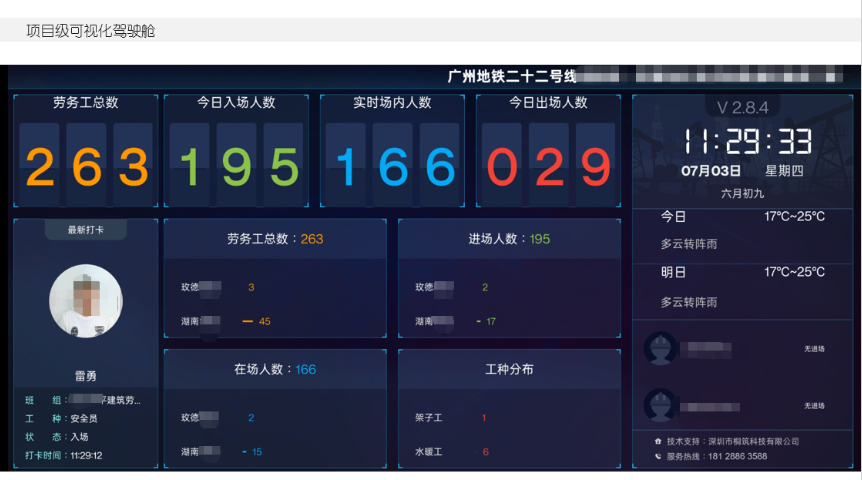
Task: Click the blue 166 flip counter
Action: (x=393, y=166)
